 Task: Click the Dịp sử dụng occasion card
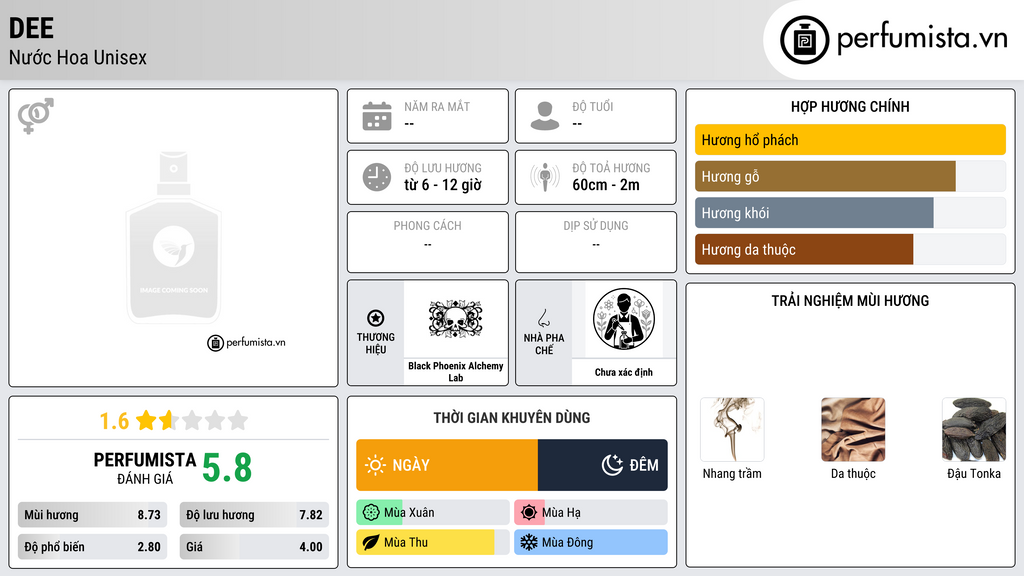596,242
